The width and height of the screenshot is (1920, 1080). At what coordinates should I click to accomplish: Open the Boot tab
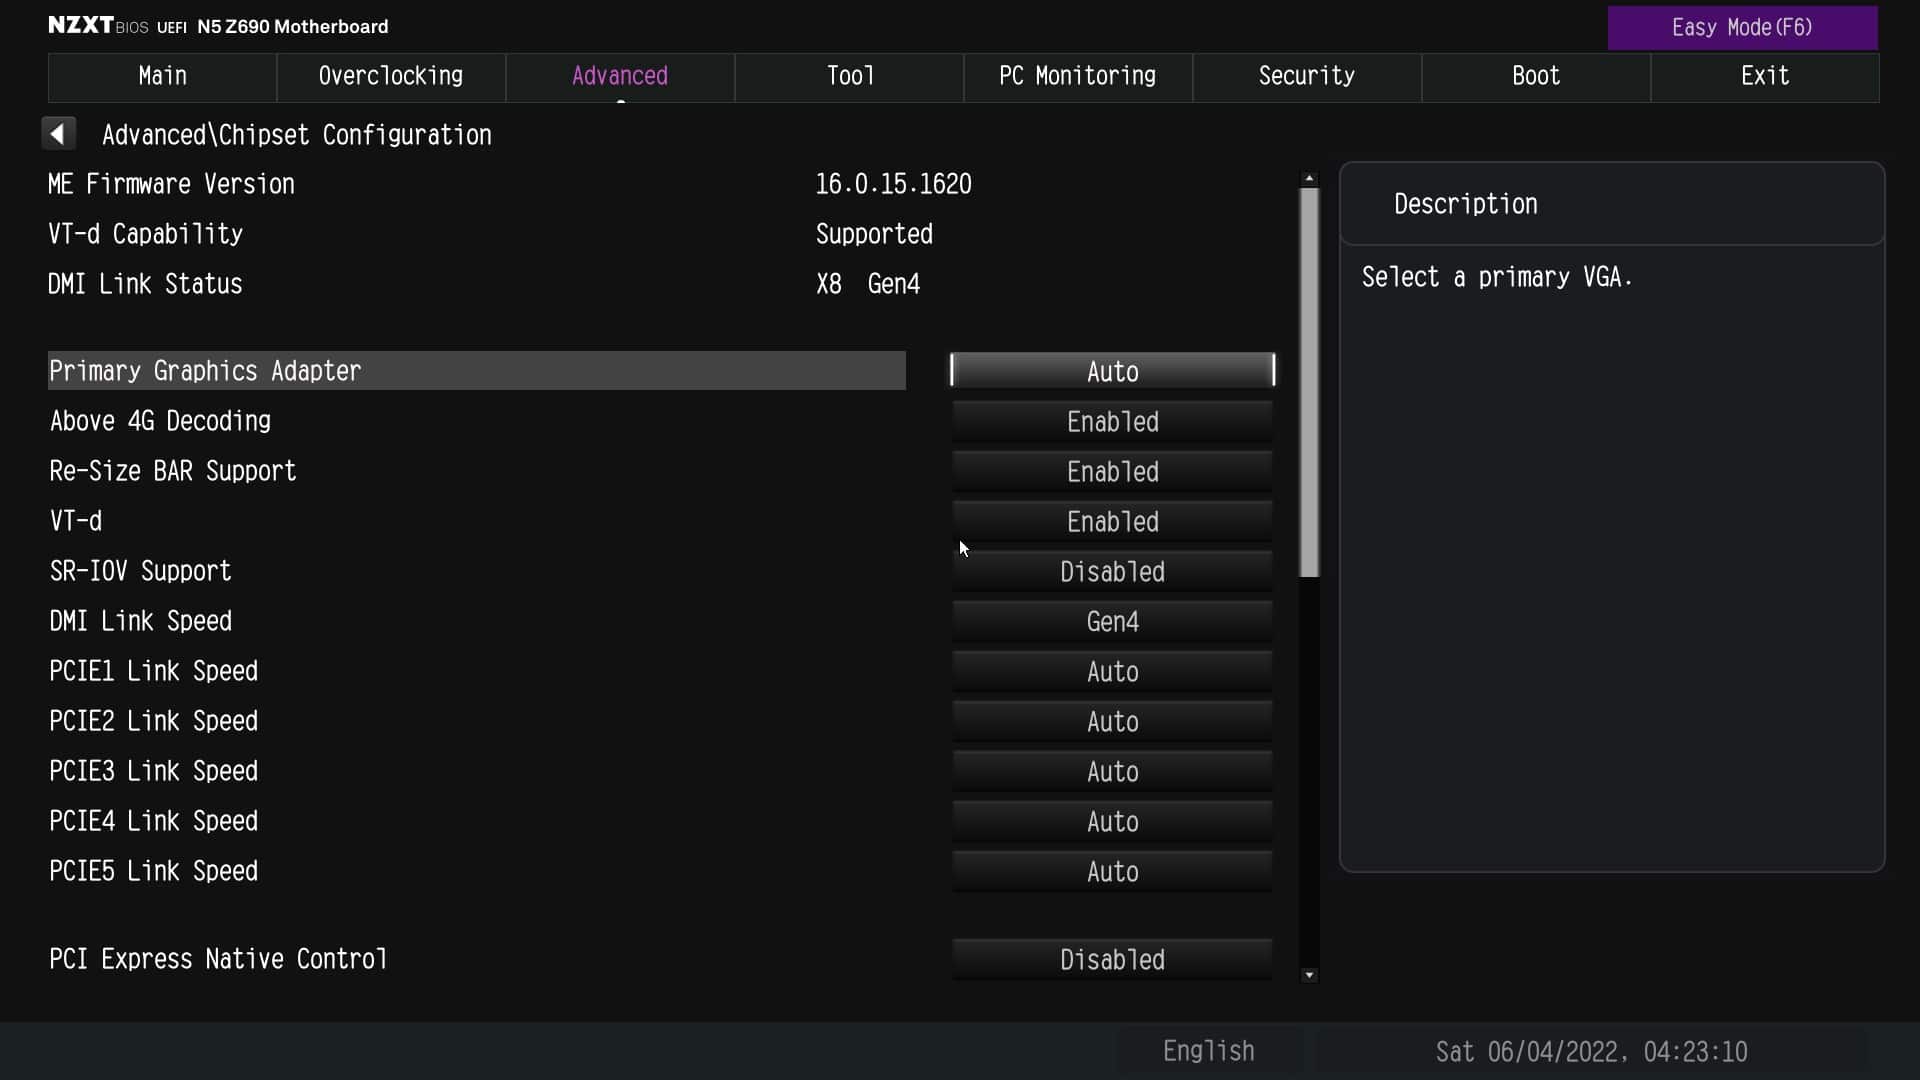click(x=1536, y=77)
